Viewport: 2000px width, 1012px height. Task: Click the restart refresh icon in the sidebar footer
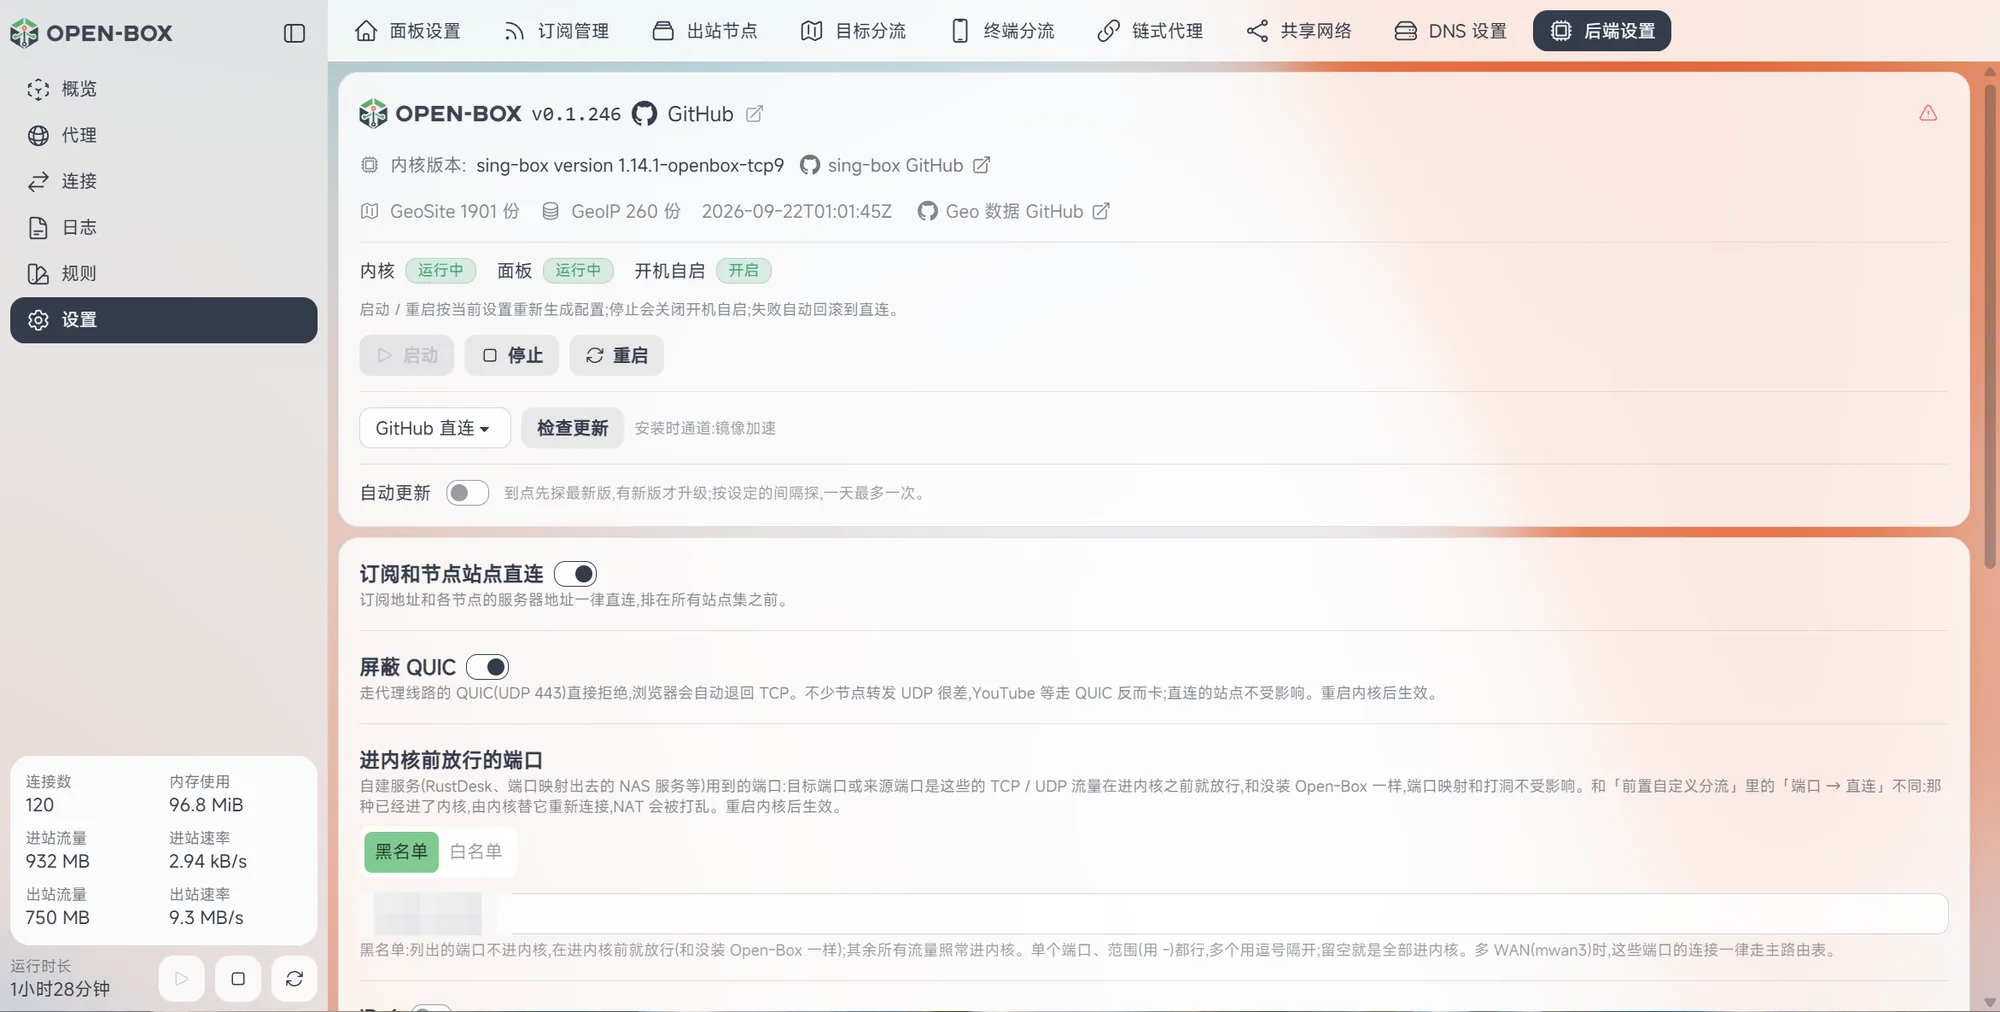(x=294, y=978)
